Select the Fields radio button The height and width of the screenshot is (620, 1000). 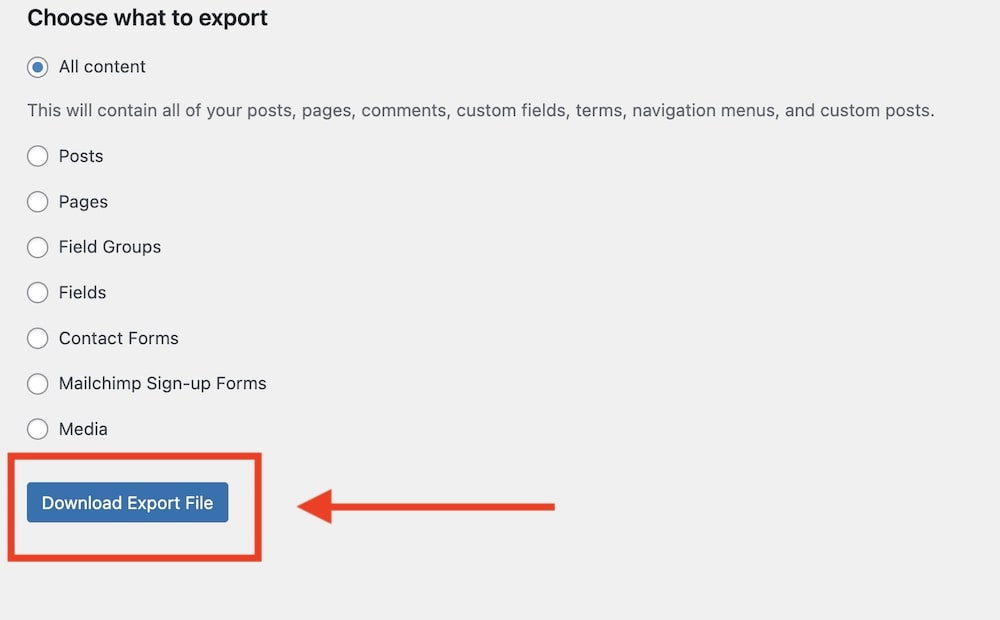(x=37, y=293)
